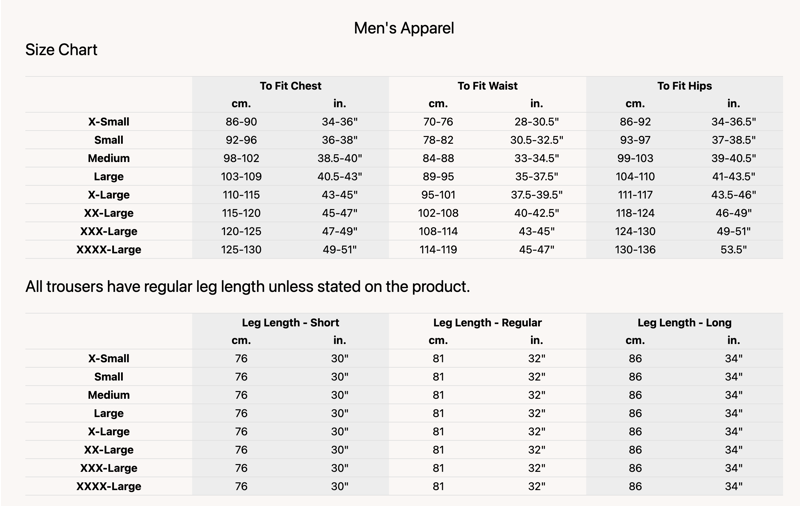
Task: Click the Leg Length - Long header
Action: [x=684, y=323]
